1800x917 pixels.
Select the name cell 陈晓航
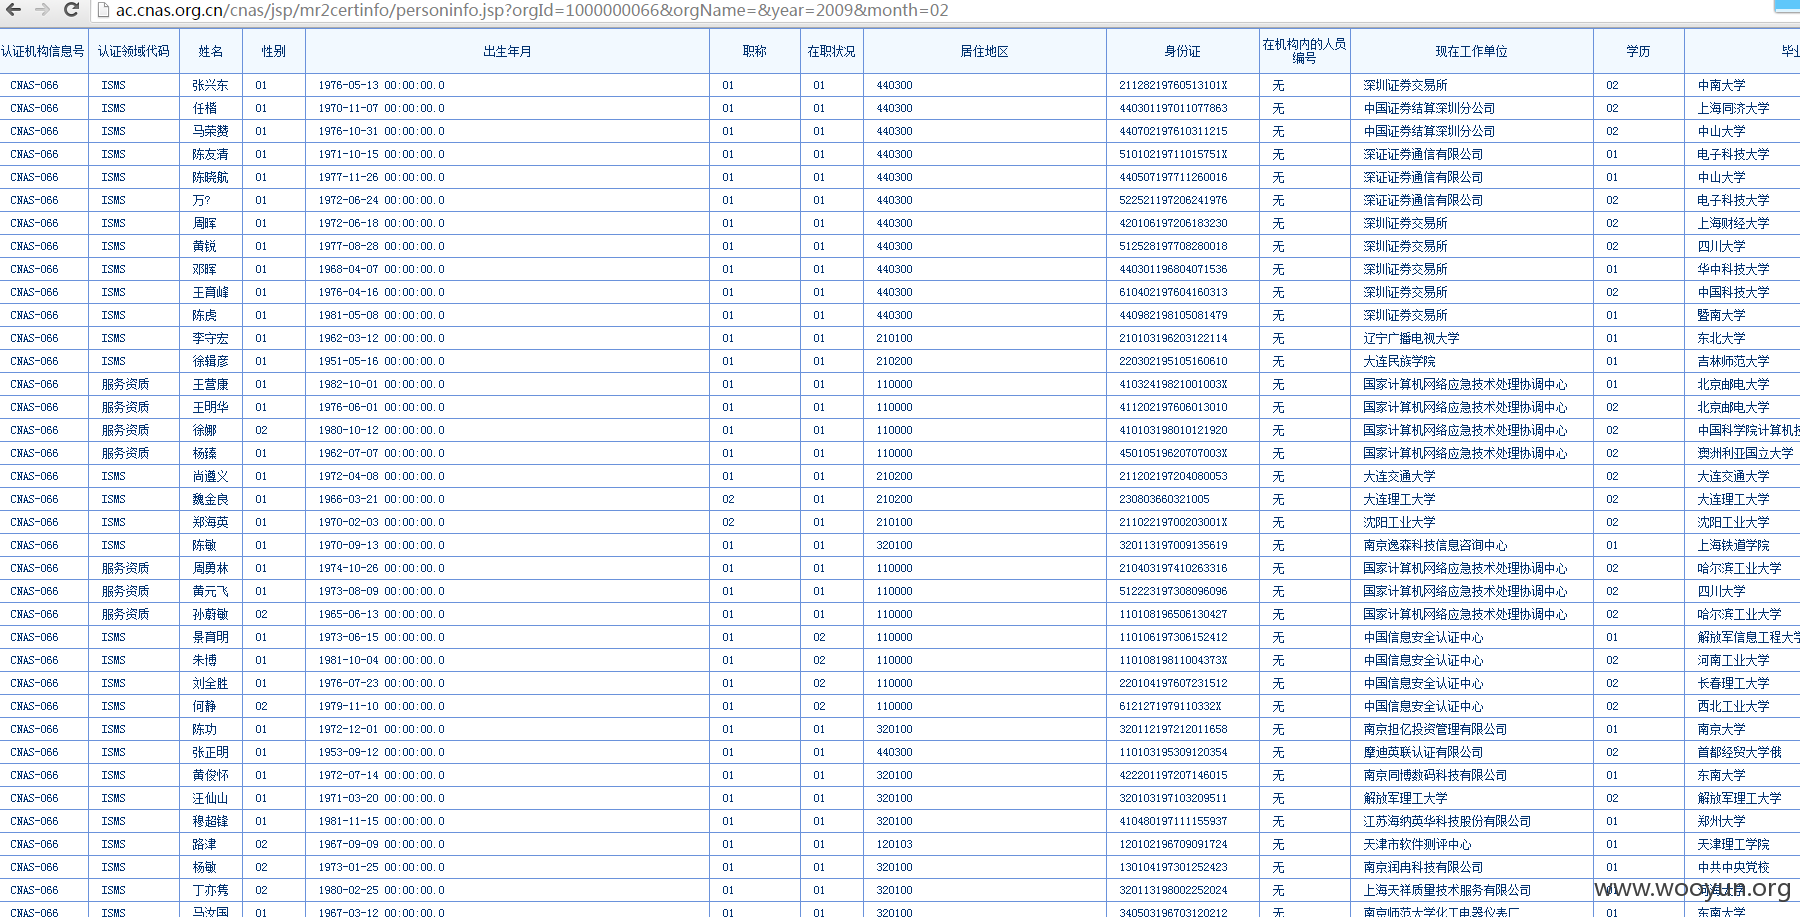[x=211, y=177]
